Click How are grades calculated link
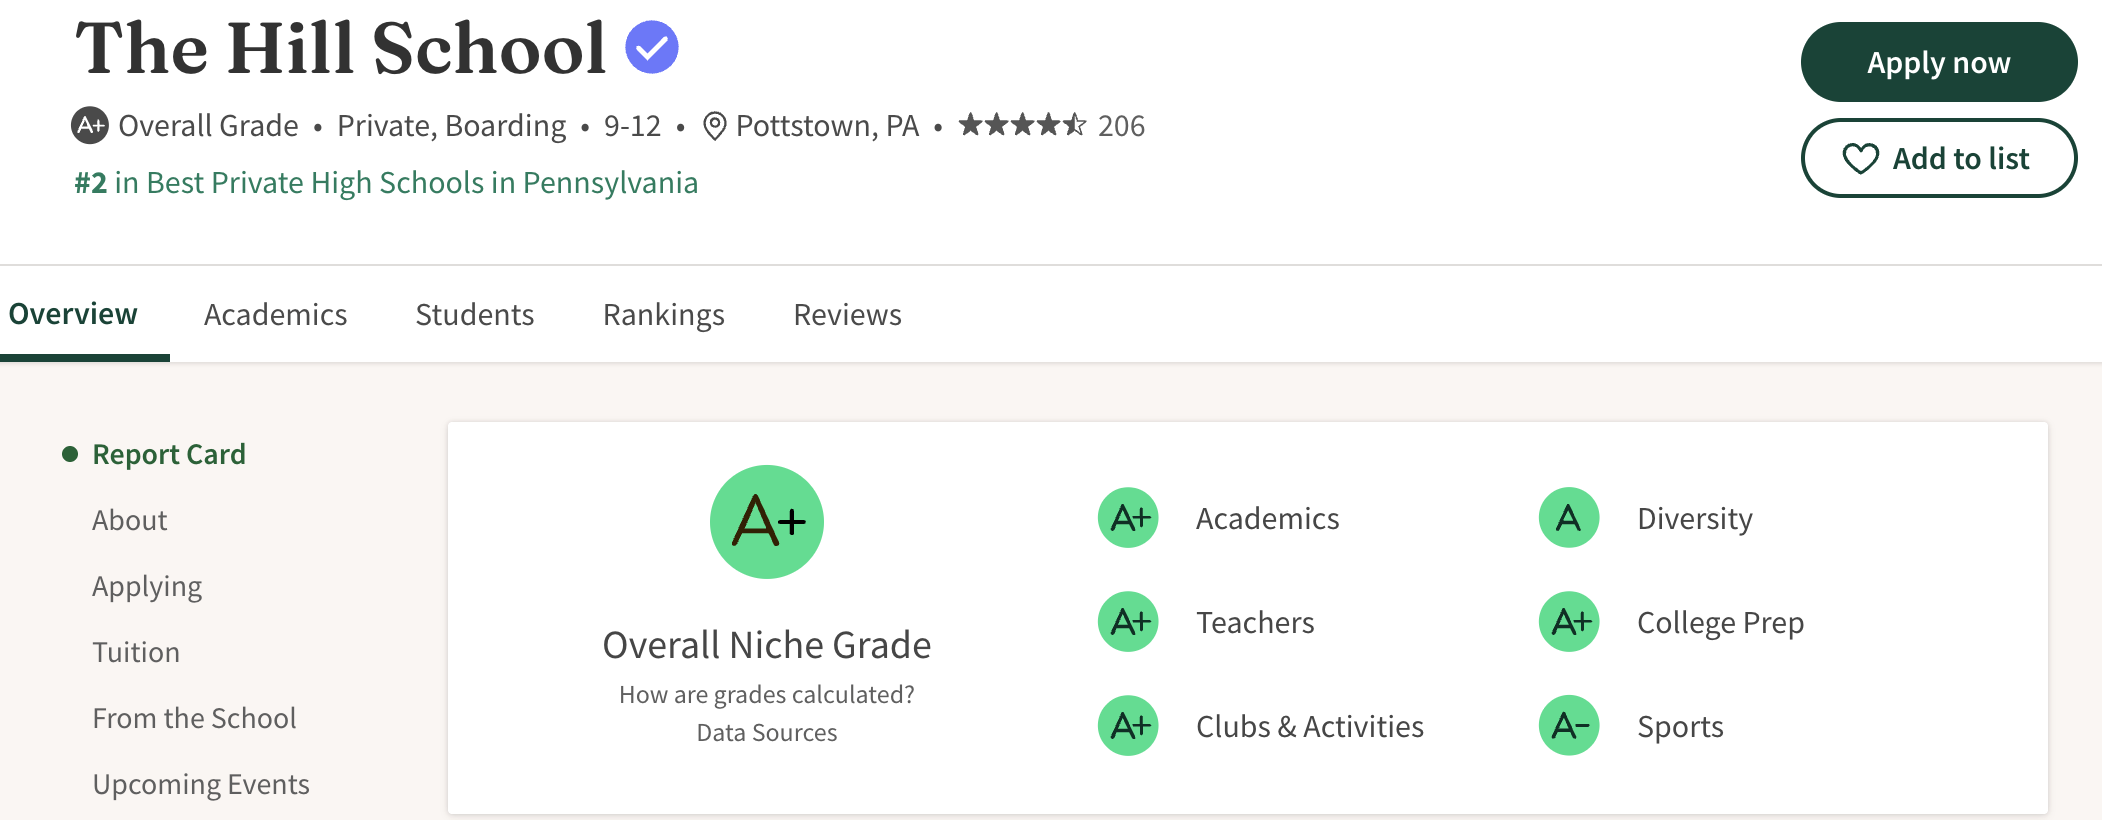The height and width of the screenshot is (820, 2102). tap(766, 694)
